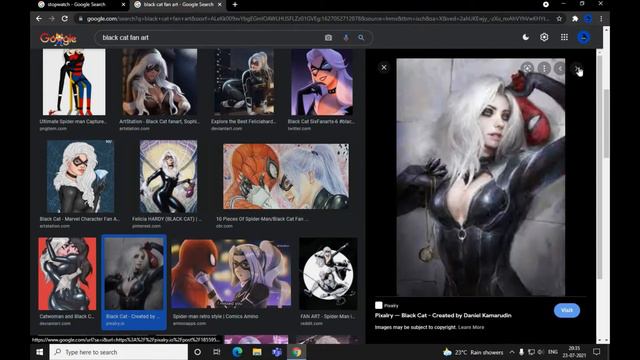The height and width of the screenshot is (360, 640).
Task: Click the Type here to search taskbar box
Action: [x=119, y=352]
